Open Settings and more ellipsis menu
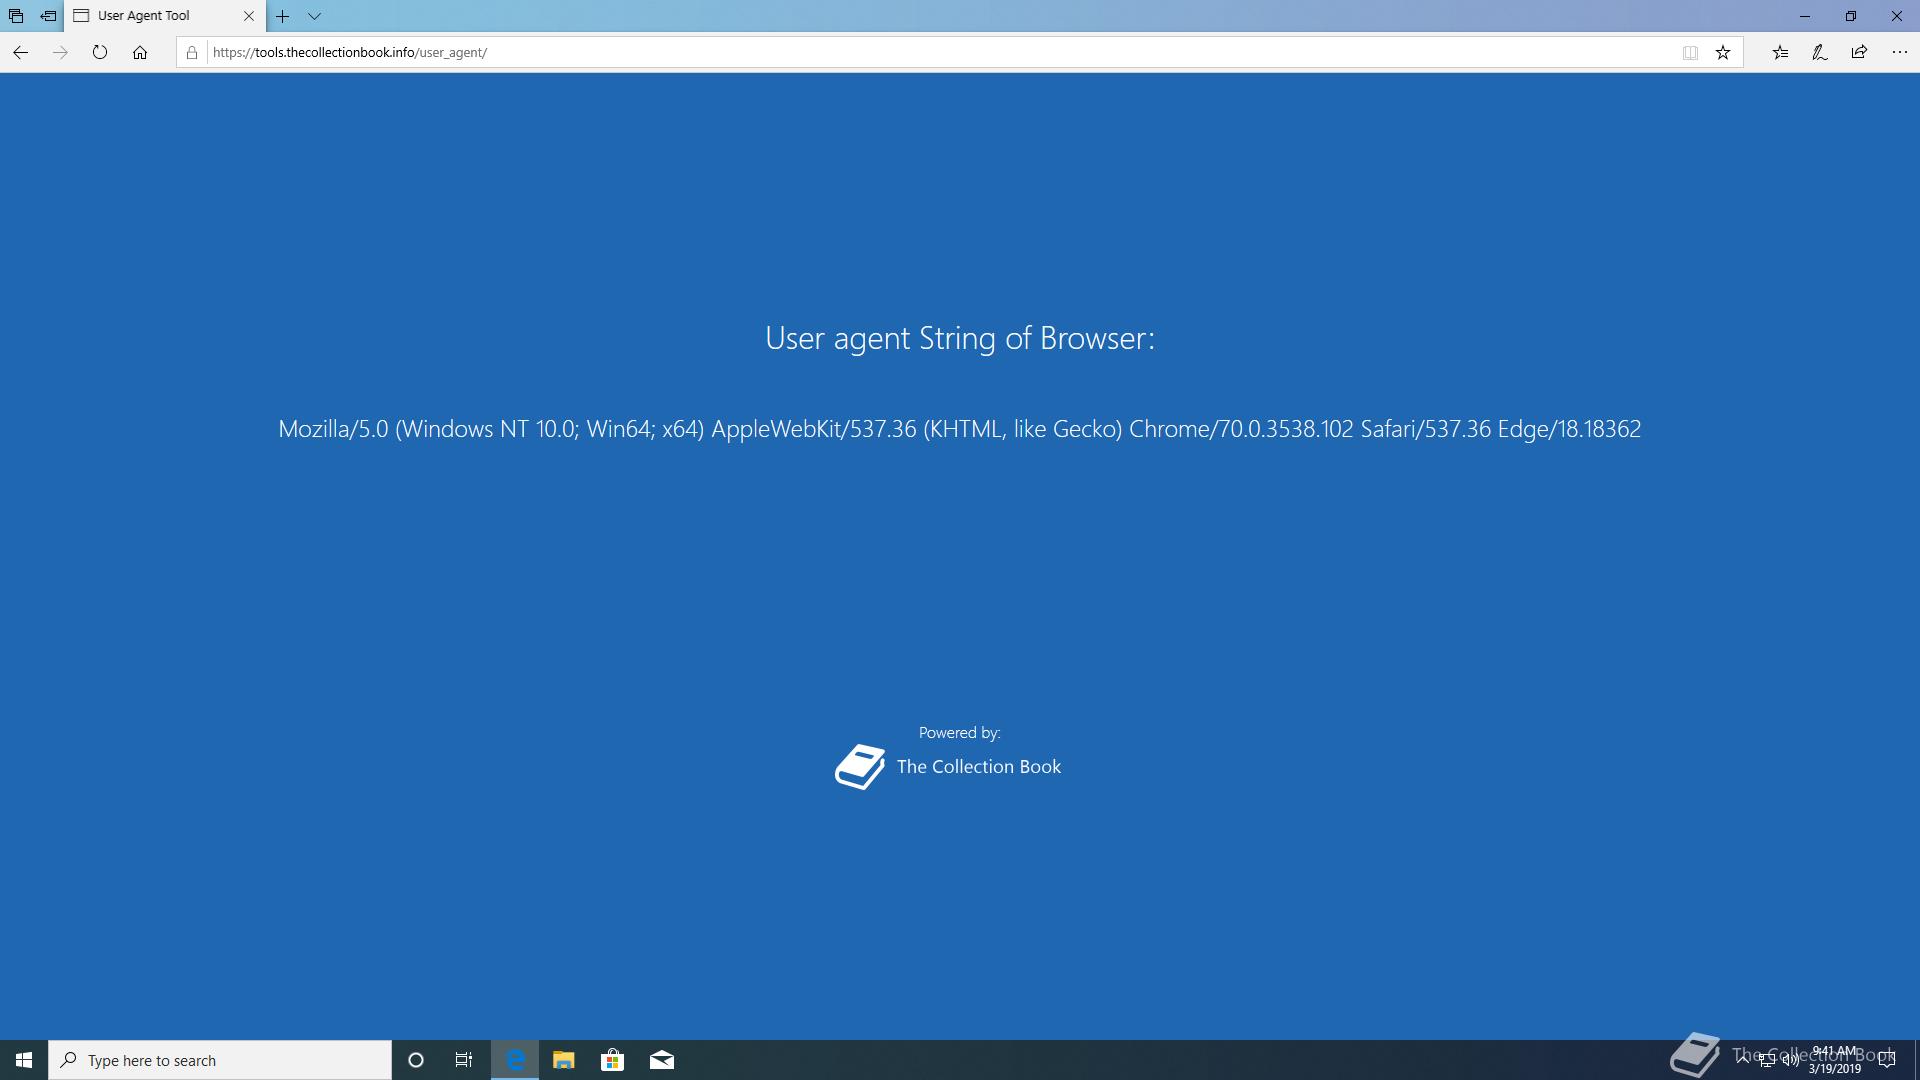This screenshot has width=1920, height=1080. [1899, 52]
